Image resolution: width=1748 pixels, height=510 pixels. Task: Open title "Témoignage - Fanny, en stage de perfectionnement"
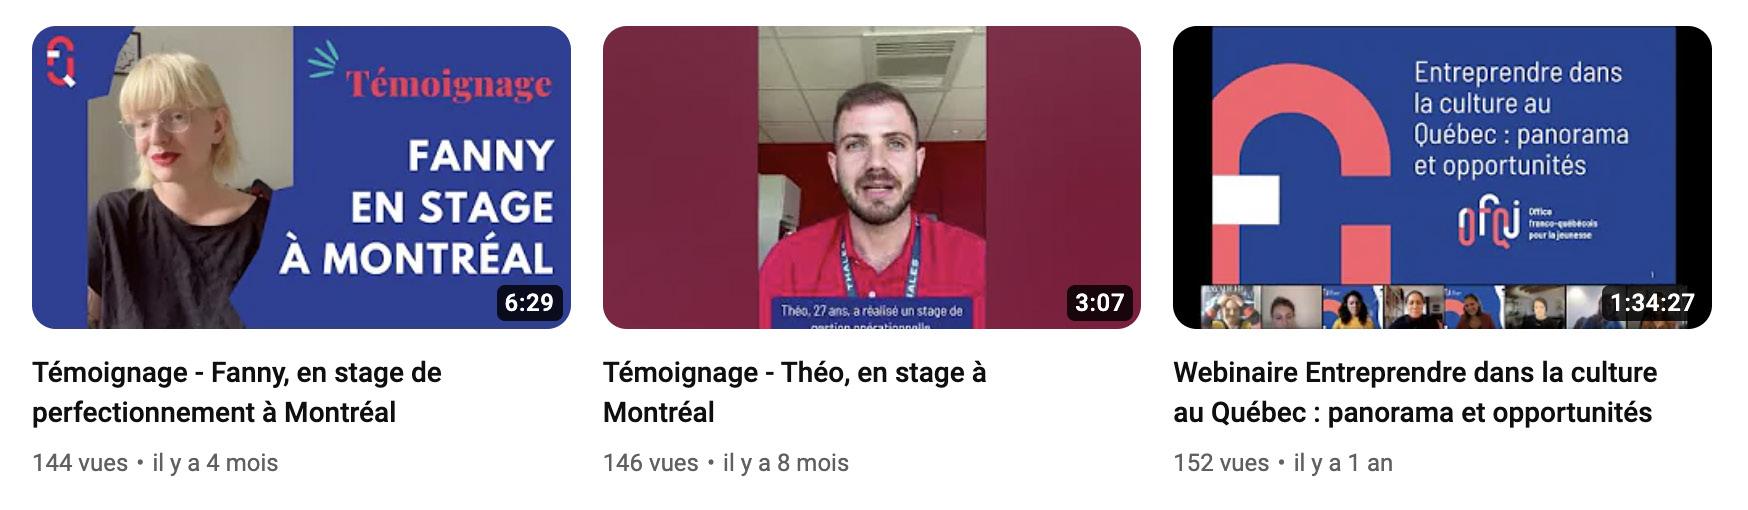237,392
